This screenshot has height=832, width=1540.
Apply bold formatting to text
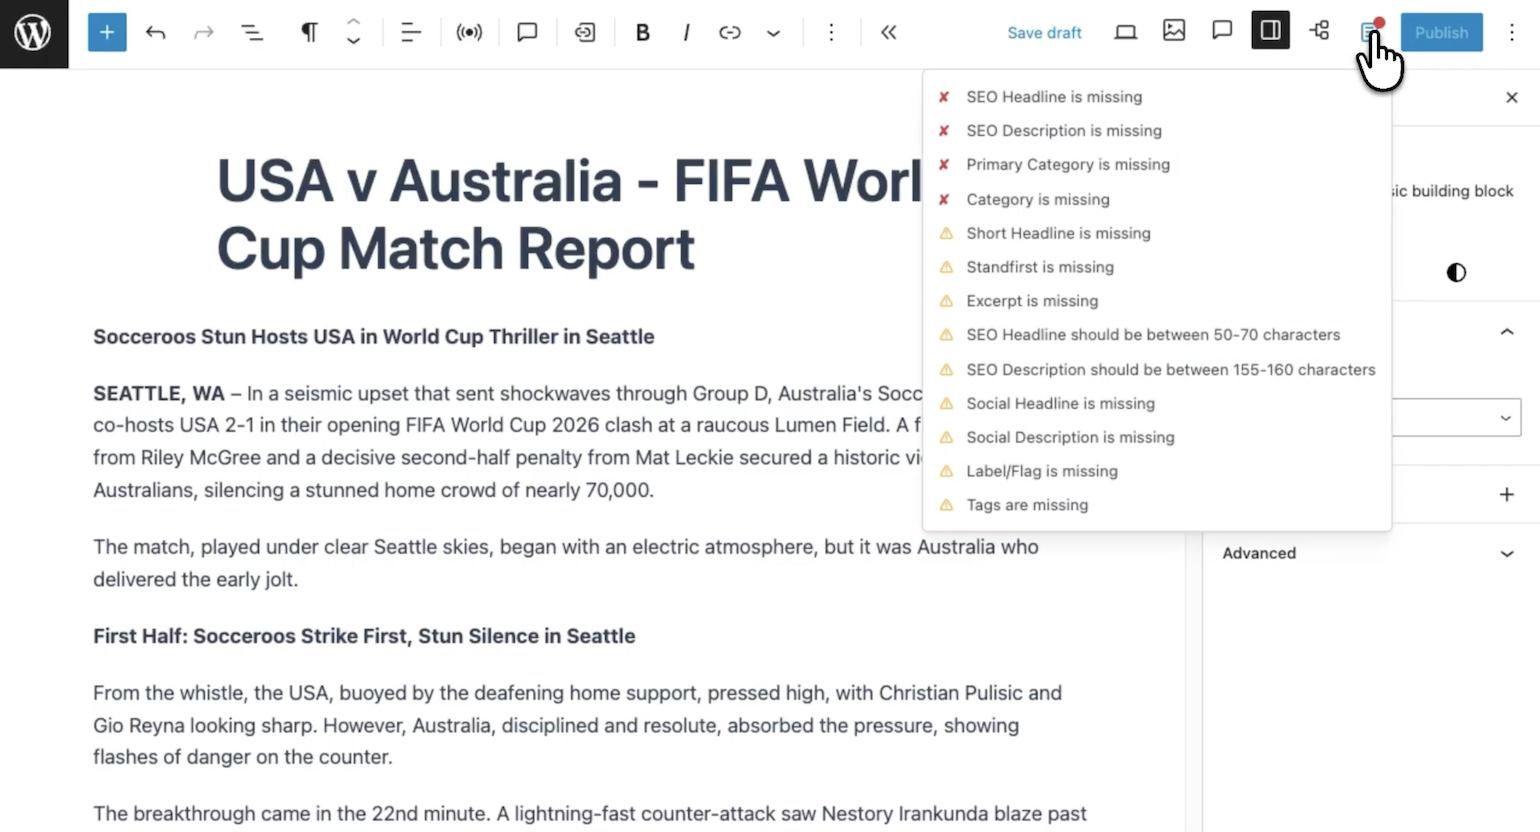[x=642, y=33]
